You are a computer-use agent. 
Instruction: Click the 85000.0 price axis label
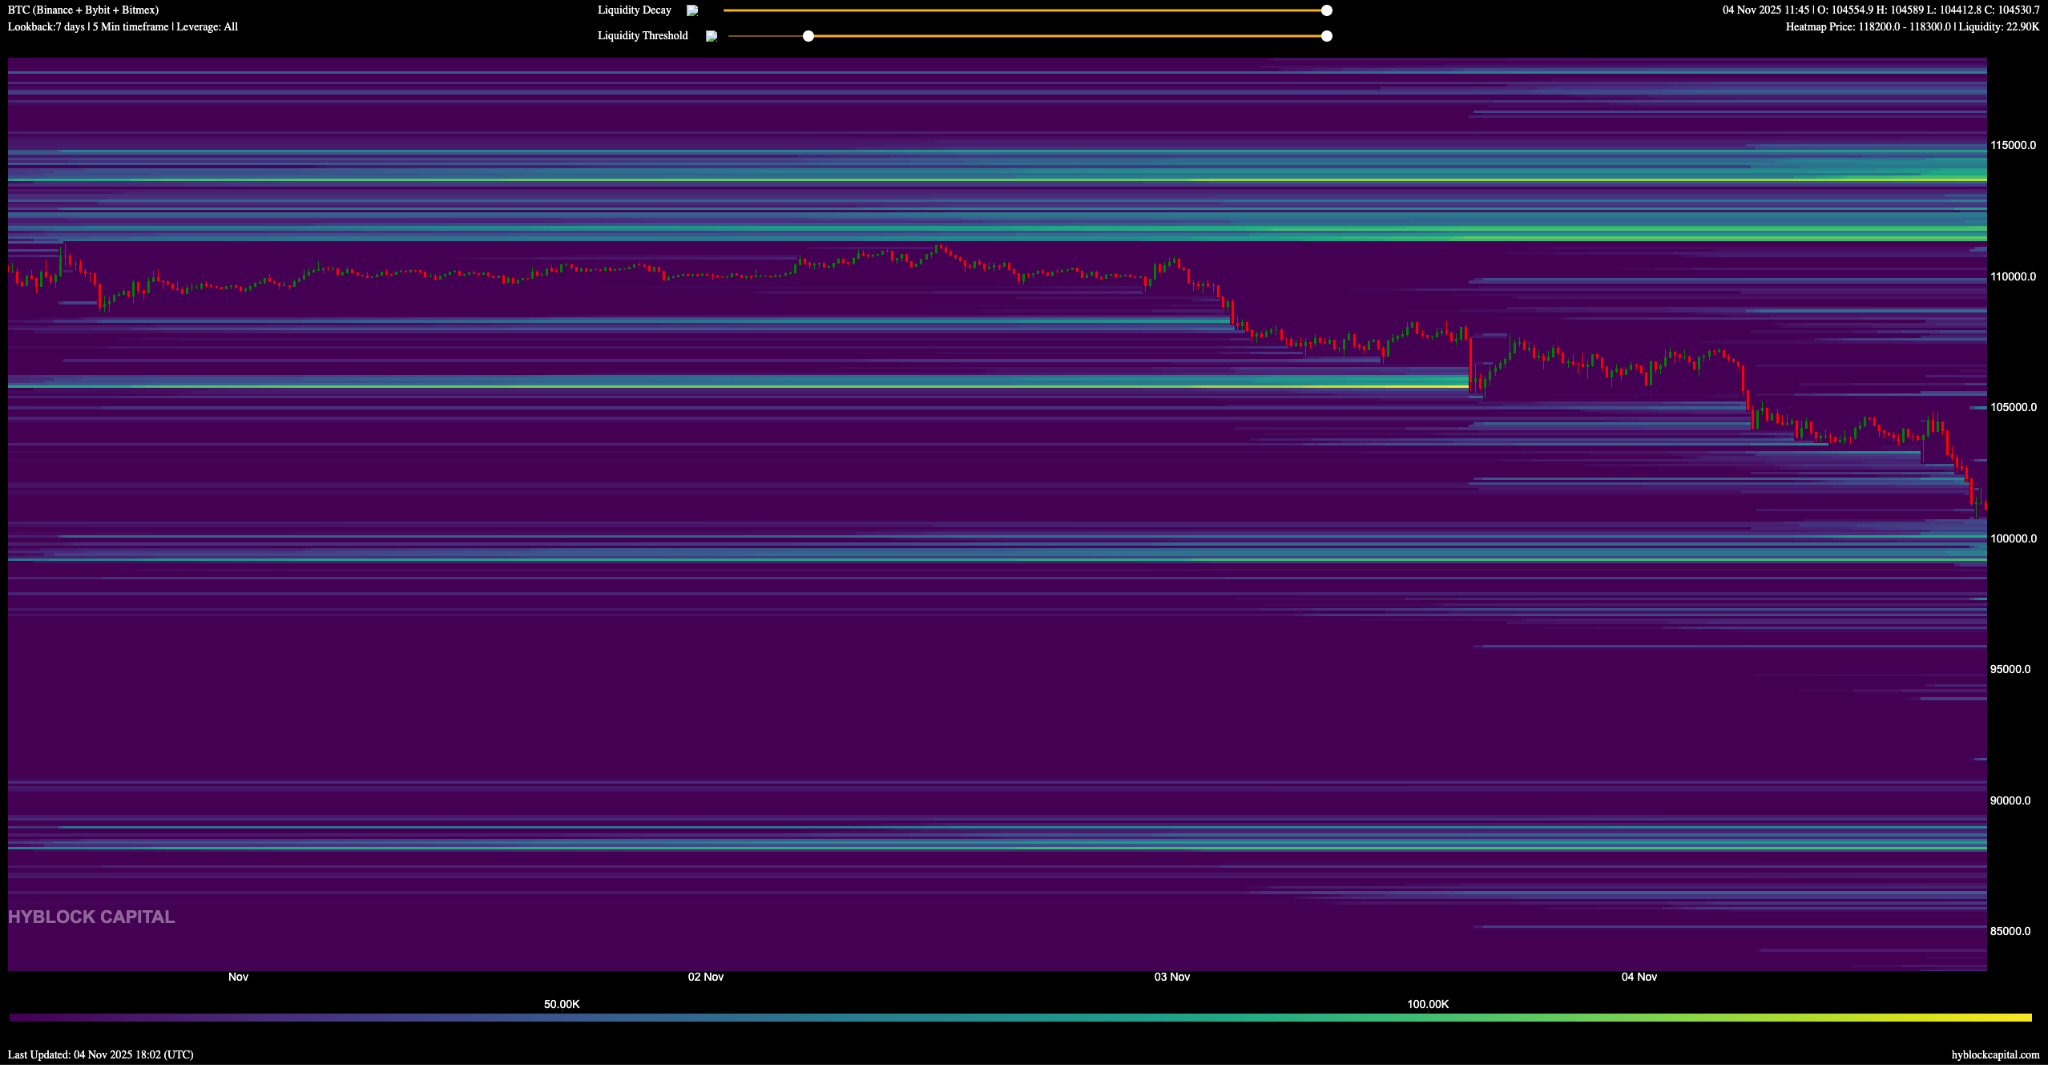[x=2010, y=932]
